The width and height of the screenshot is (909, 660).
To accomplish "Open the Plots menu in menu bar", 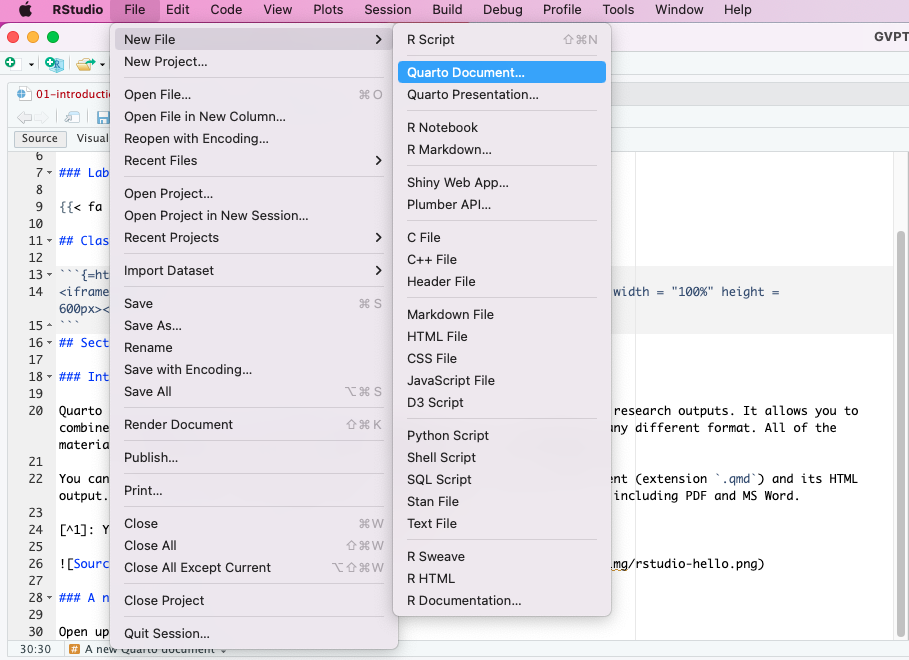I will point(327,10).
